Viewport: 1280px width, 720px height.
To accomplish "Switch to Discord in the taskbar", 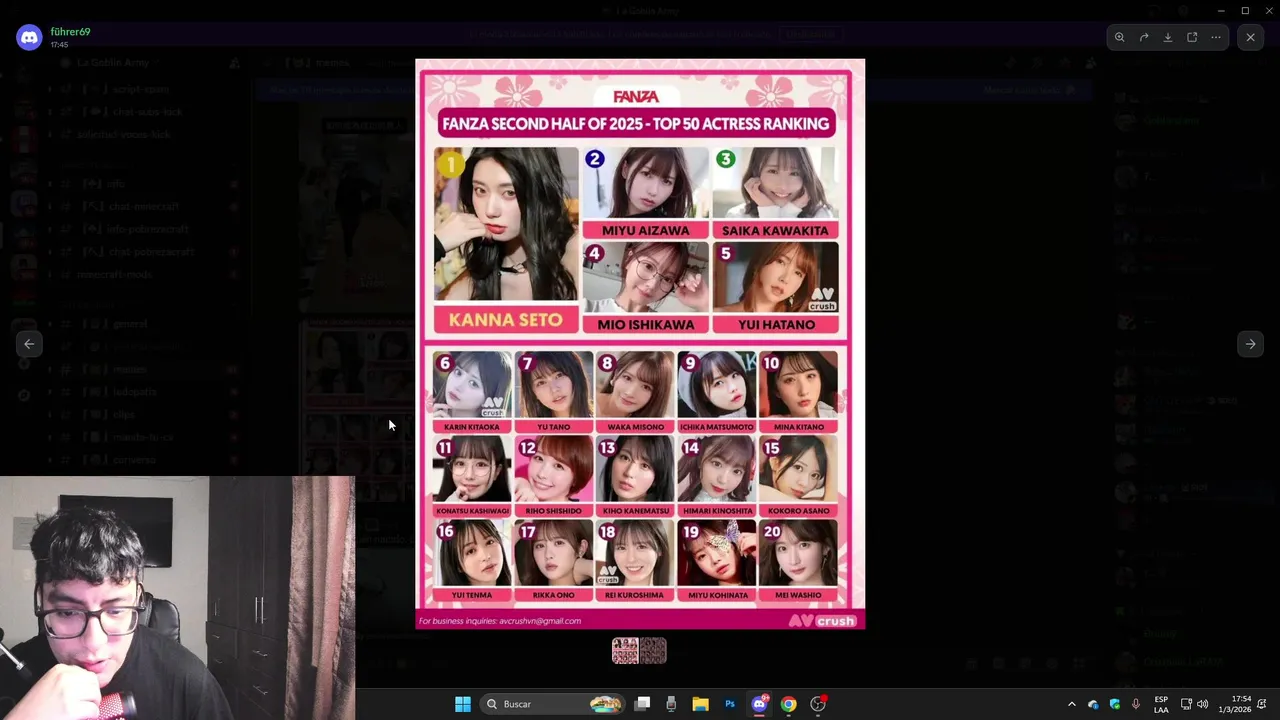I will click(x=759, y=704).
